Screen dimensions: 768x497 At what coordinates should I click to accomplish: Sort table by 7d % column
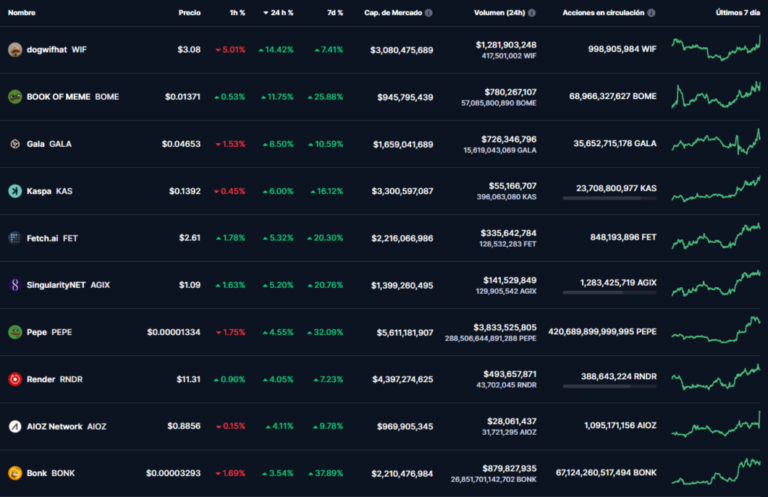[335, 13]
